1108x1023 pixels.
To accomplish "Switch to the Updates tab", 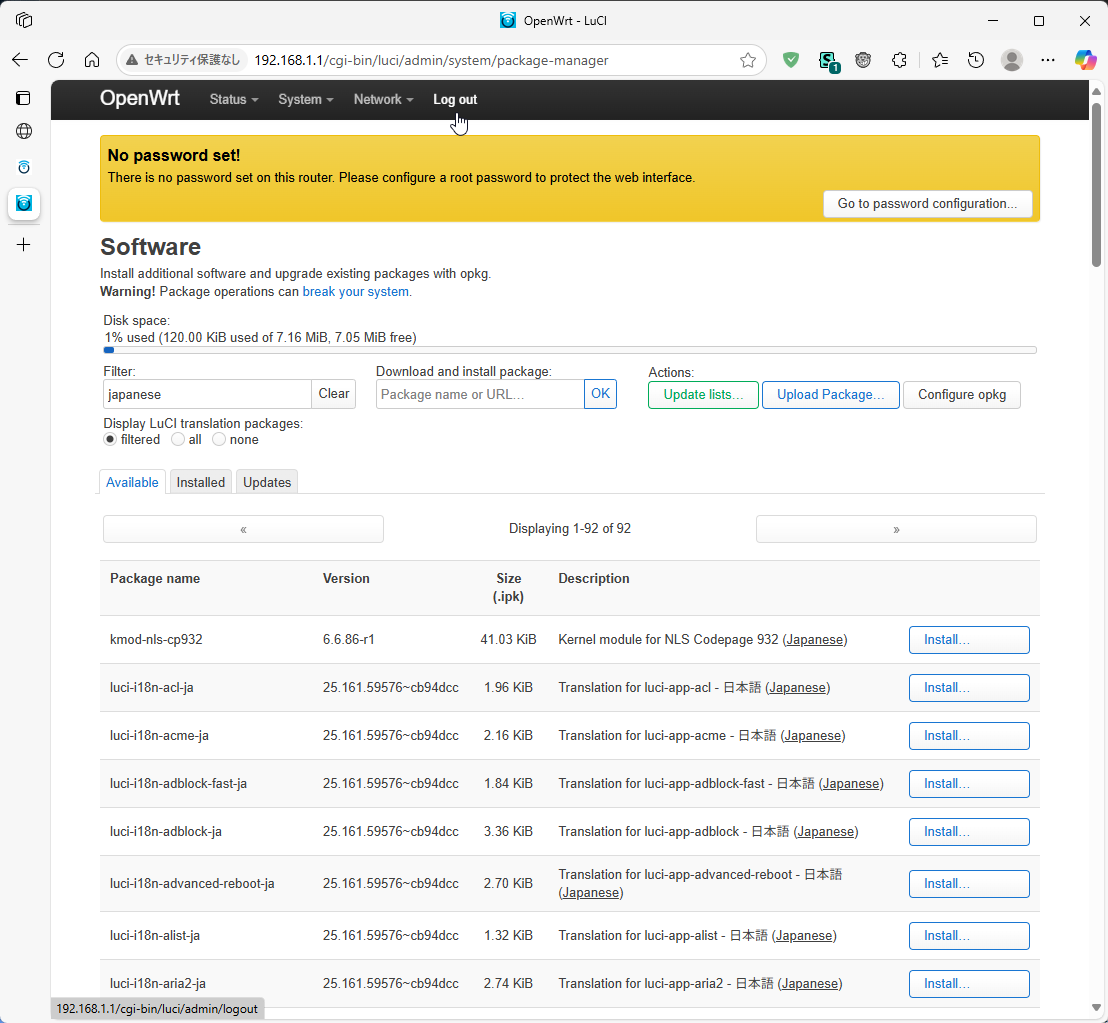I will tap(267, 482).
